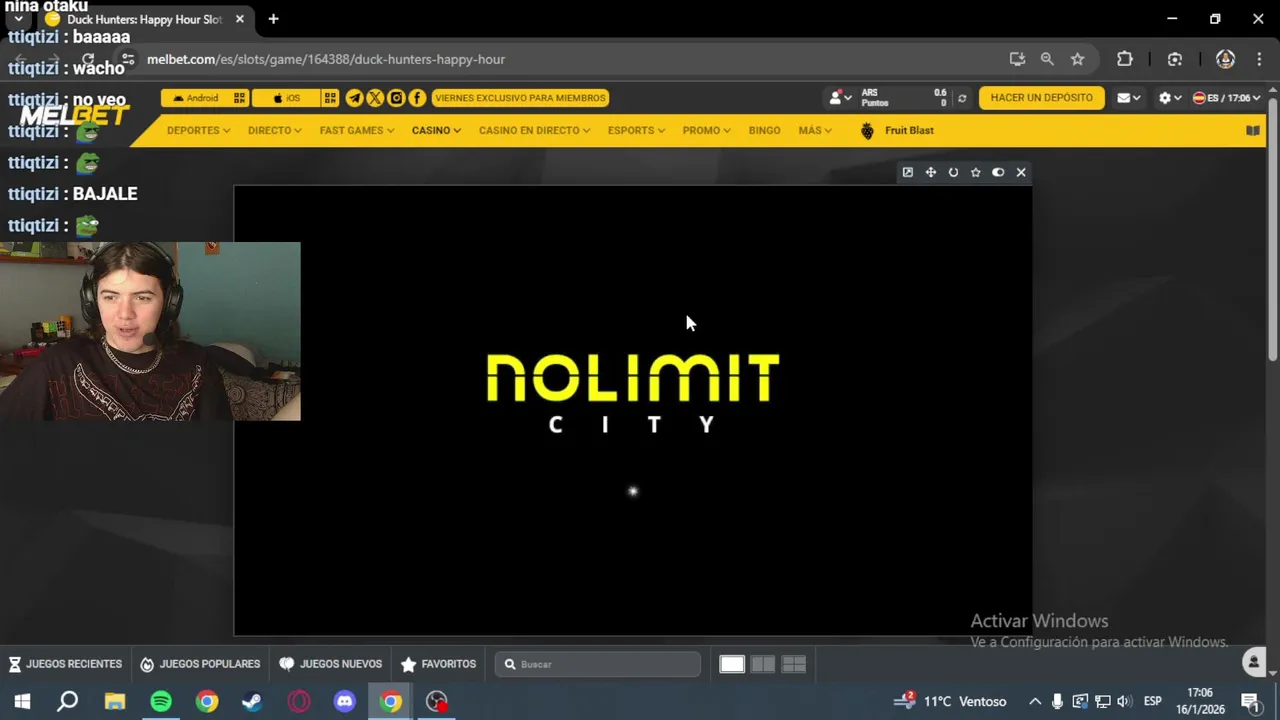Open the Telegram social link icon
The image size is (1280, 720).
pos(354,98)
